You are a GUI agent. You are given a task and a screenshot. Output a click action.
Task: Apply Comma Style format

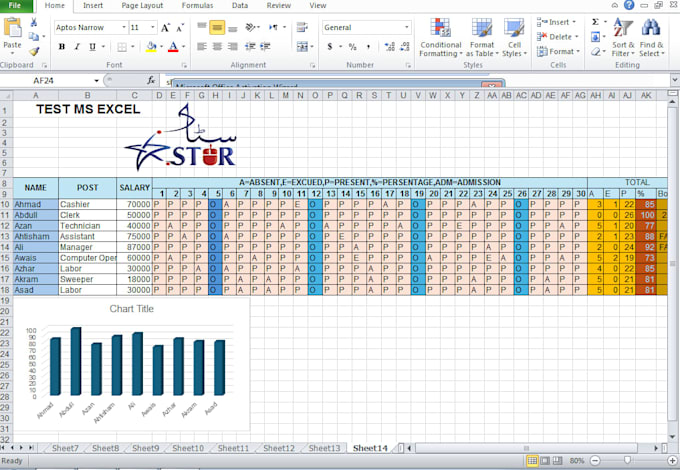point(368,46)
